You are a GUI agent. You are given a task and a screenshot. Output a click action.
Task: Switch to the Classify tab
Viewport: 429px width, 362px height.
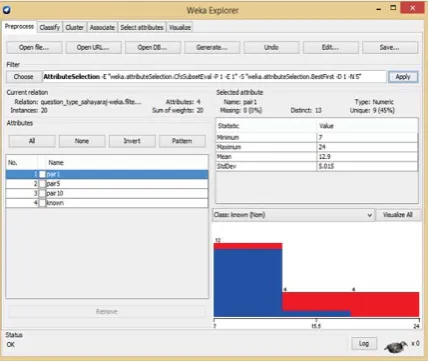click(x=50, y=27)
